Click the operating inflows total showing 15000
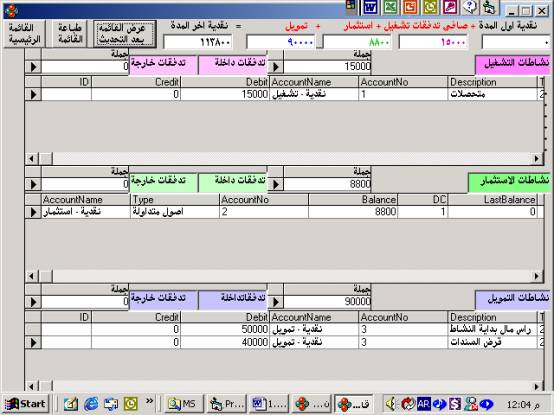 [328, 67]
